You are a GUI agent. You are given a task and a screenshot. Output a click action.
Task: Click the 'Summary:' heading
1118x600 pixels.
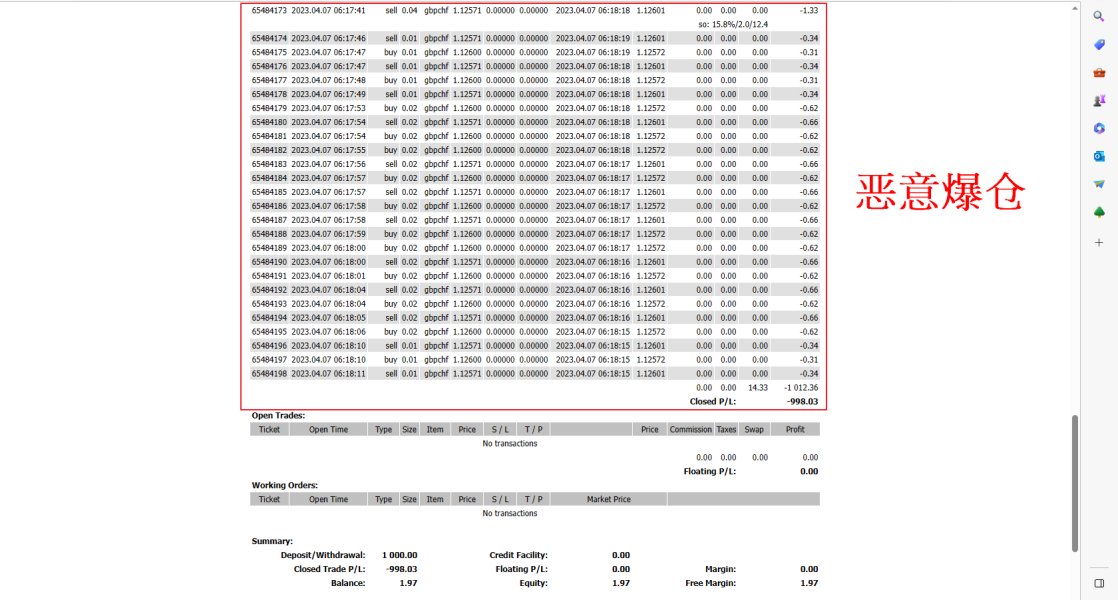[272, 542]
